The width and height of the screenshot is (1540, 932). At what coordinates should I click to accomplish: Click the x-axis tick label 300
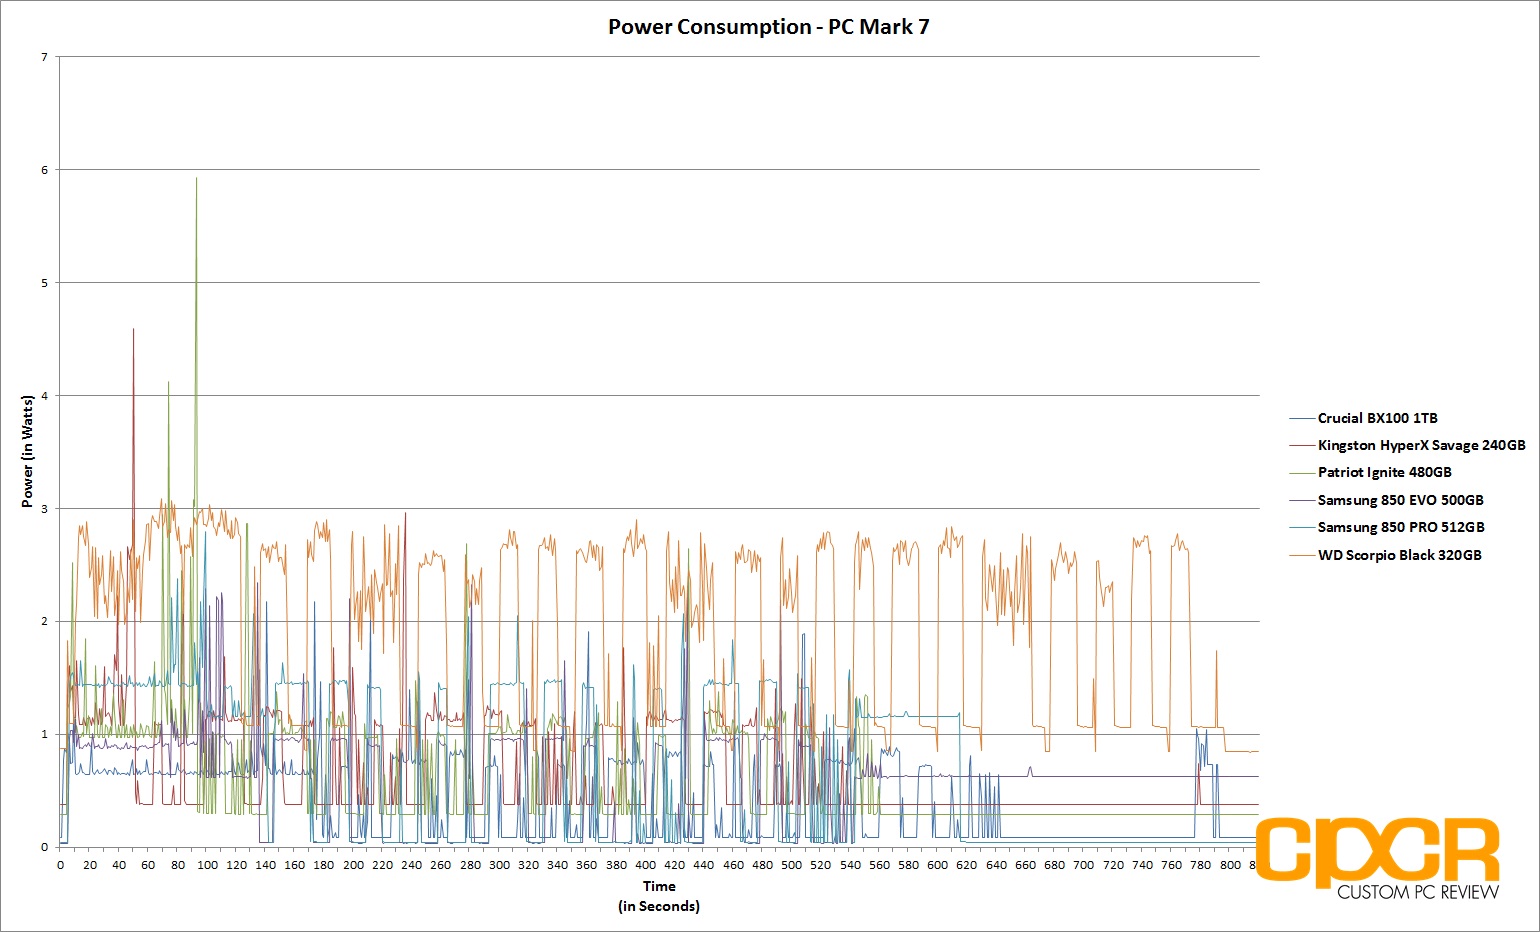(x=499, y=865)
